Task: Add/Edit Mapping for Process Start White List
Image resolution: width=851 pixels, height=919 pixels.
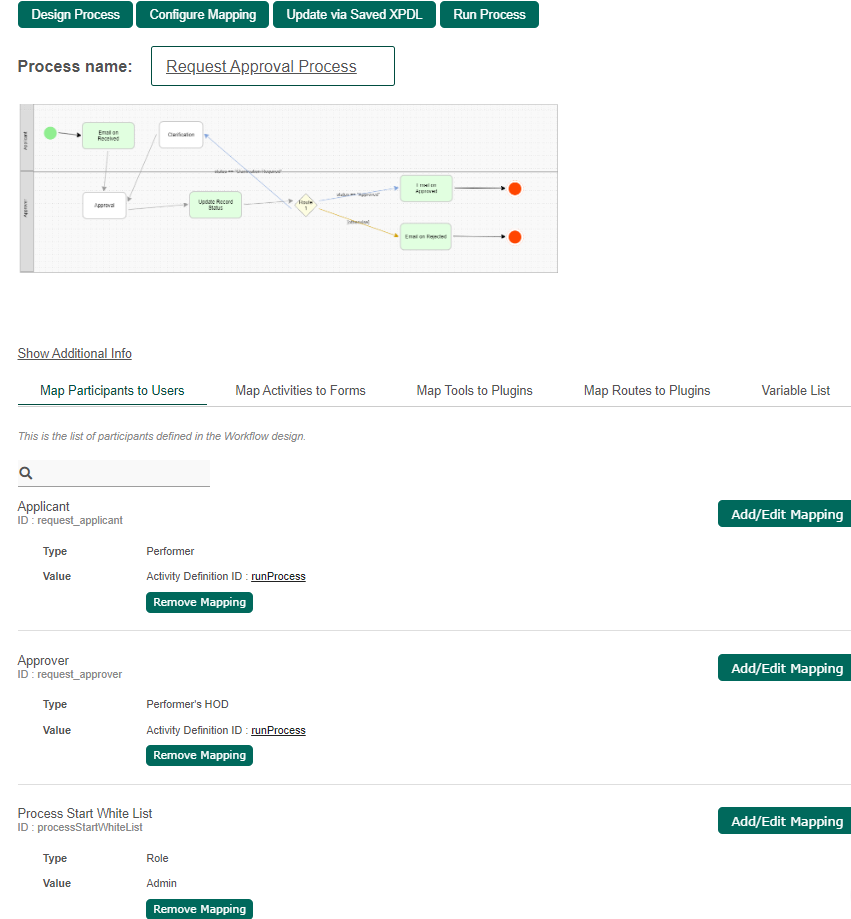Action: point(786,821)
